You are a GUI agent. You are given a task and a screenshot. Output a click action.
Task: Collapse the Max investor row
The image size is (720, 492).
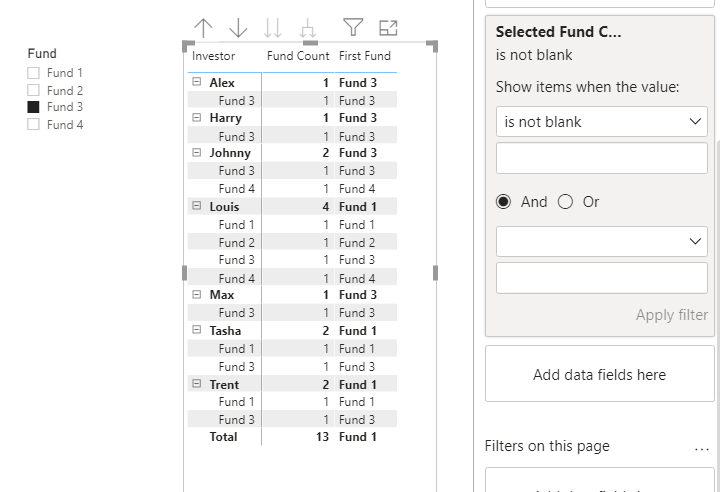197,294
